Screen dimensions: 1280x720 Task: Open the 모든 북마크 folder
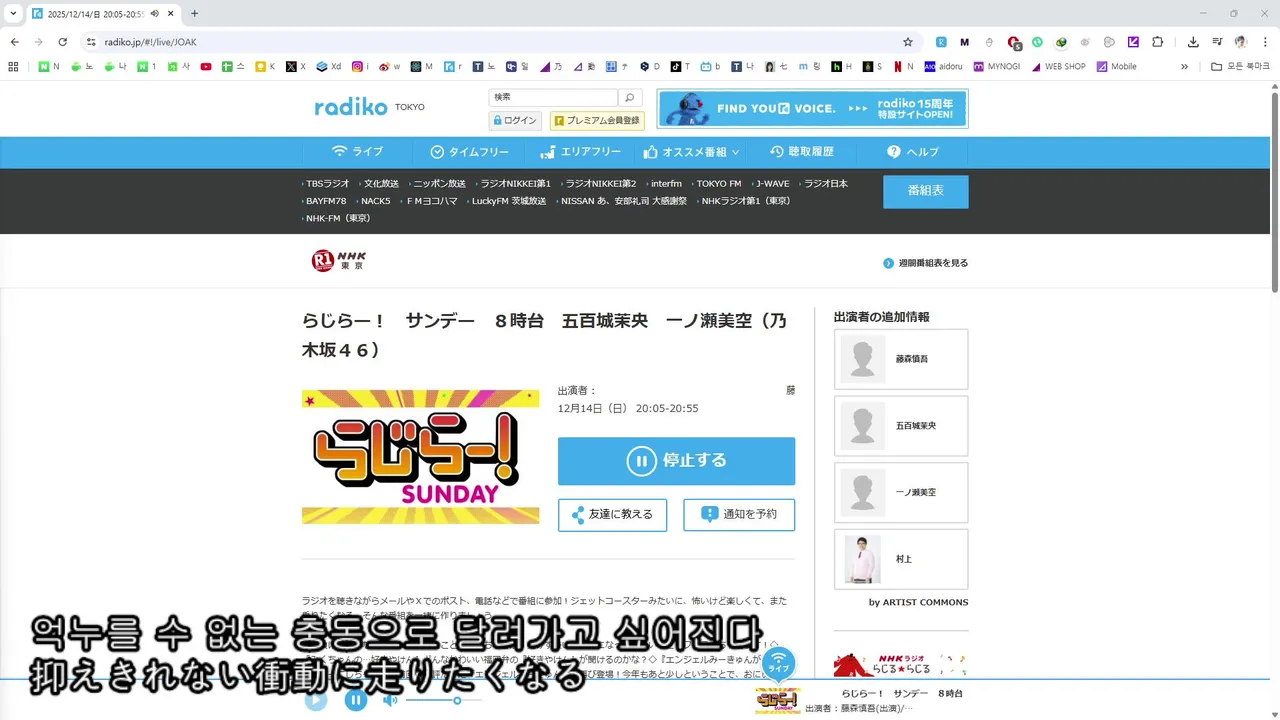1240,67
